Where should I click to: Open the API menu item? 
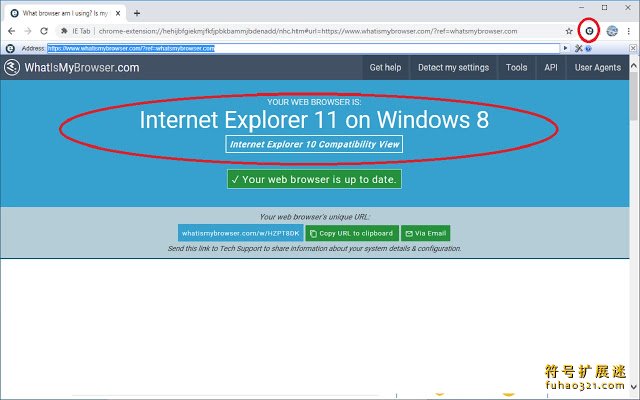551,68
